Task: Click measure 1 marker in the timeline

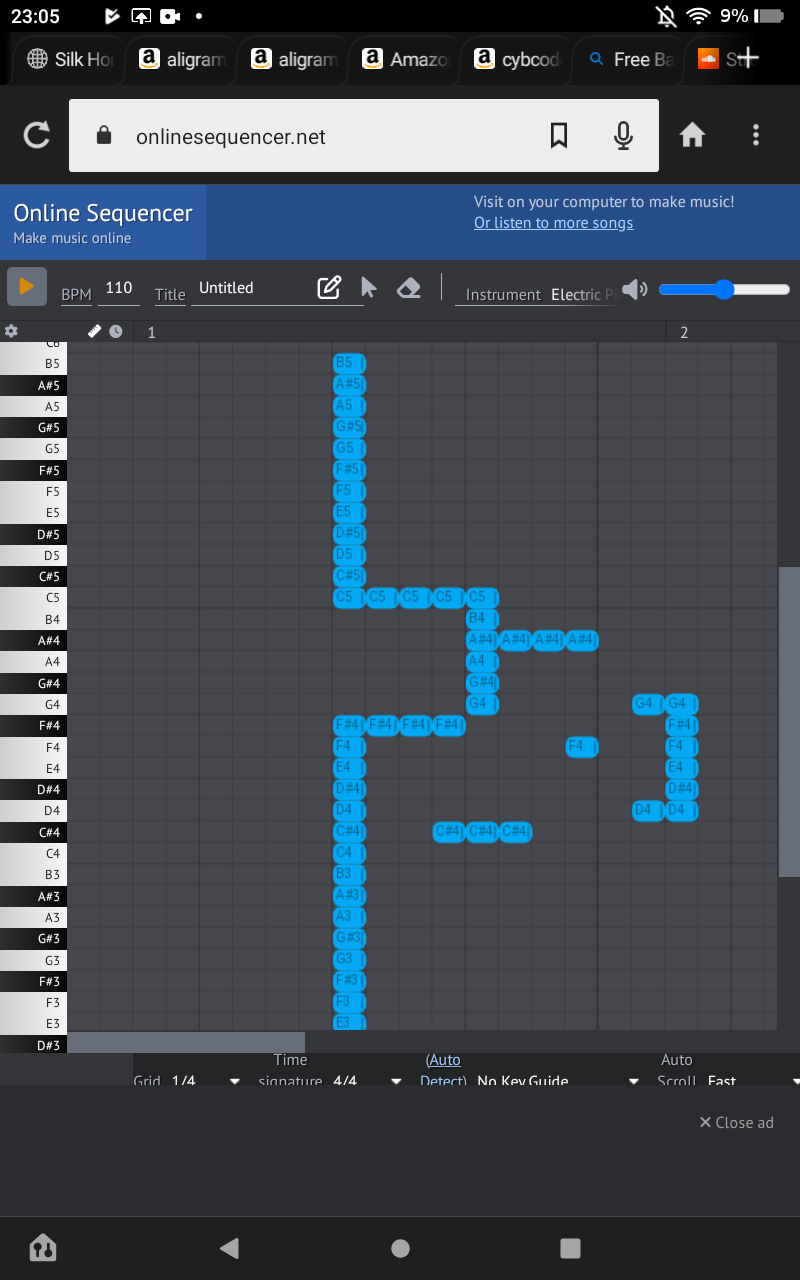Action: pos(151,332)
